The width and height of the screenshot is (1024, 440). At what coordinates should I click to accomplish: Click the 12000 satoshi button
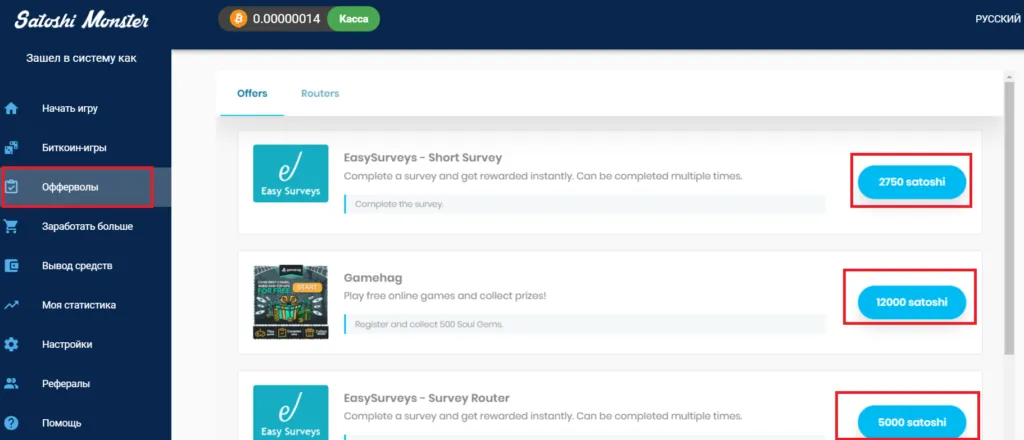click(x=912, y=302)
